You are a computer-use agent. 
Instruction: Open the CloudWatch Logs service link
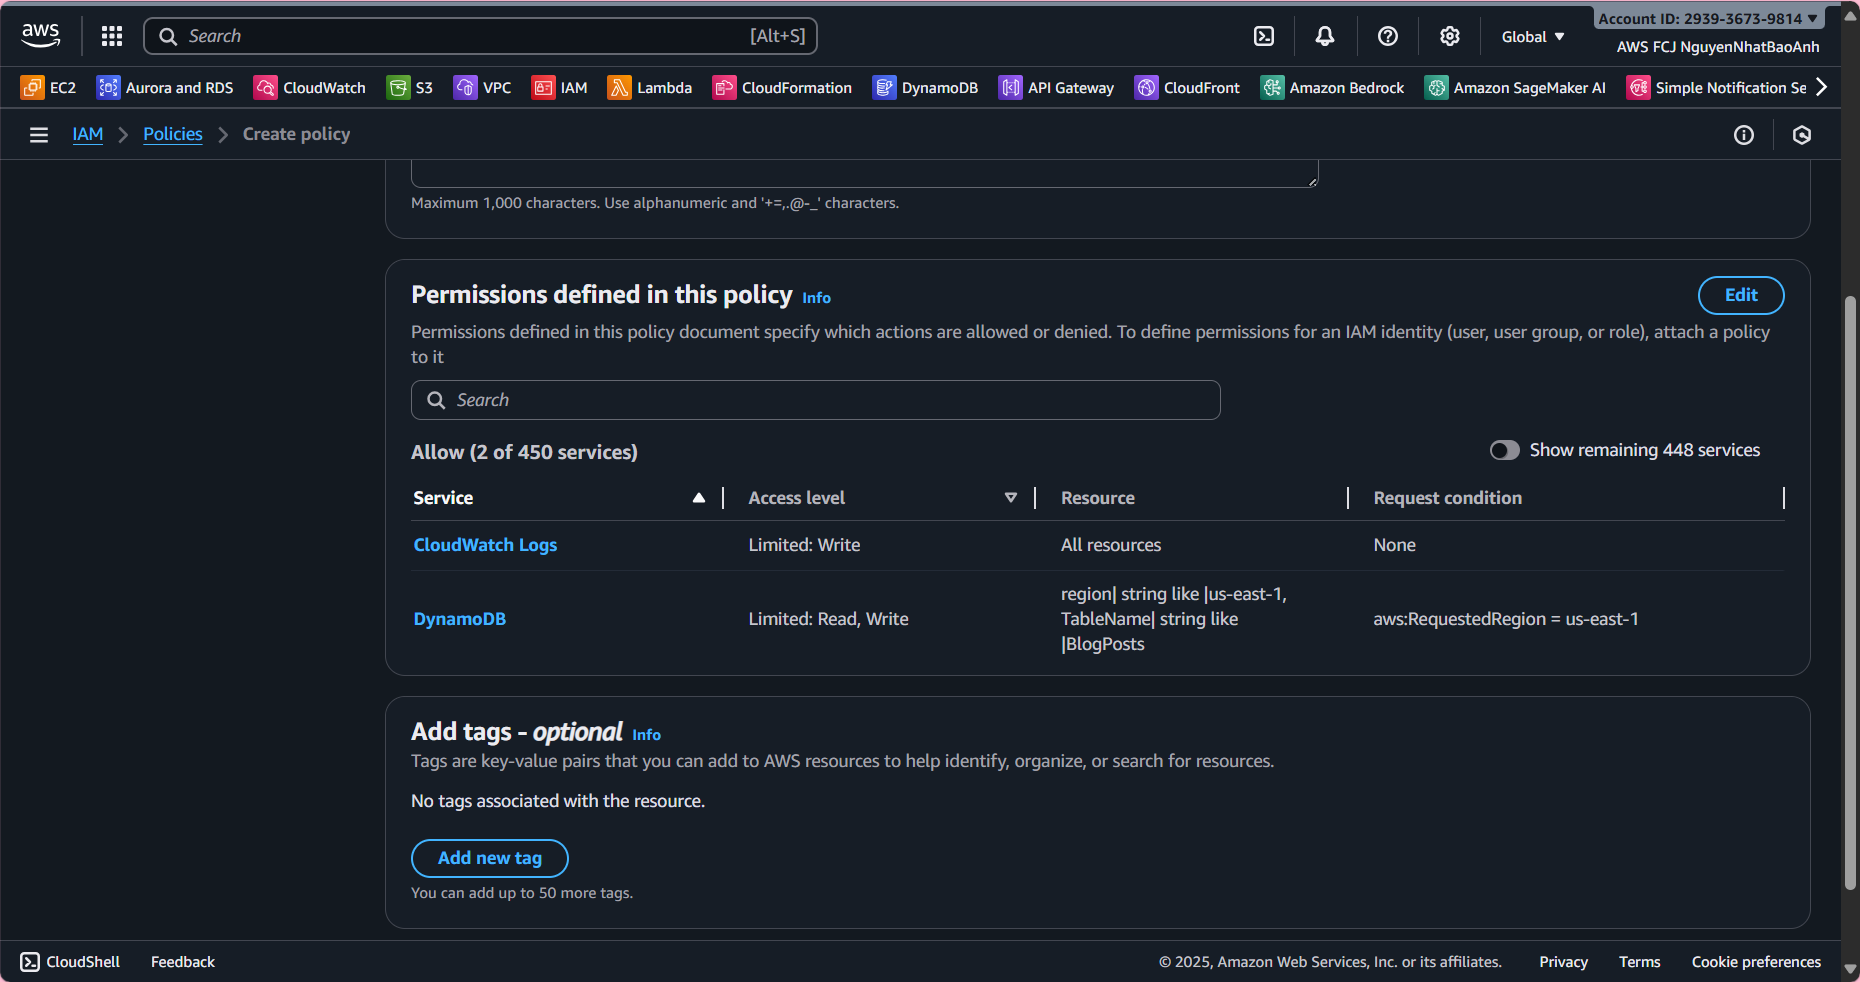(485, 545)
